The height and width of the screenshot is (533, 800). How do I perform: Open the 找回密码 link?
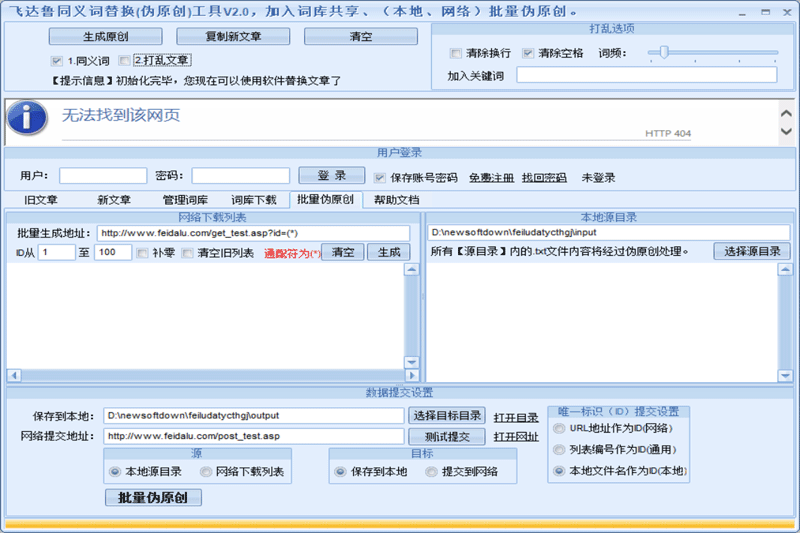544,177
